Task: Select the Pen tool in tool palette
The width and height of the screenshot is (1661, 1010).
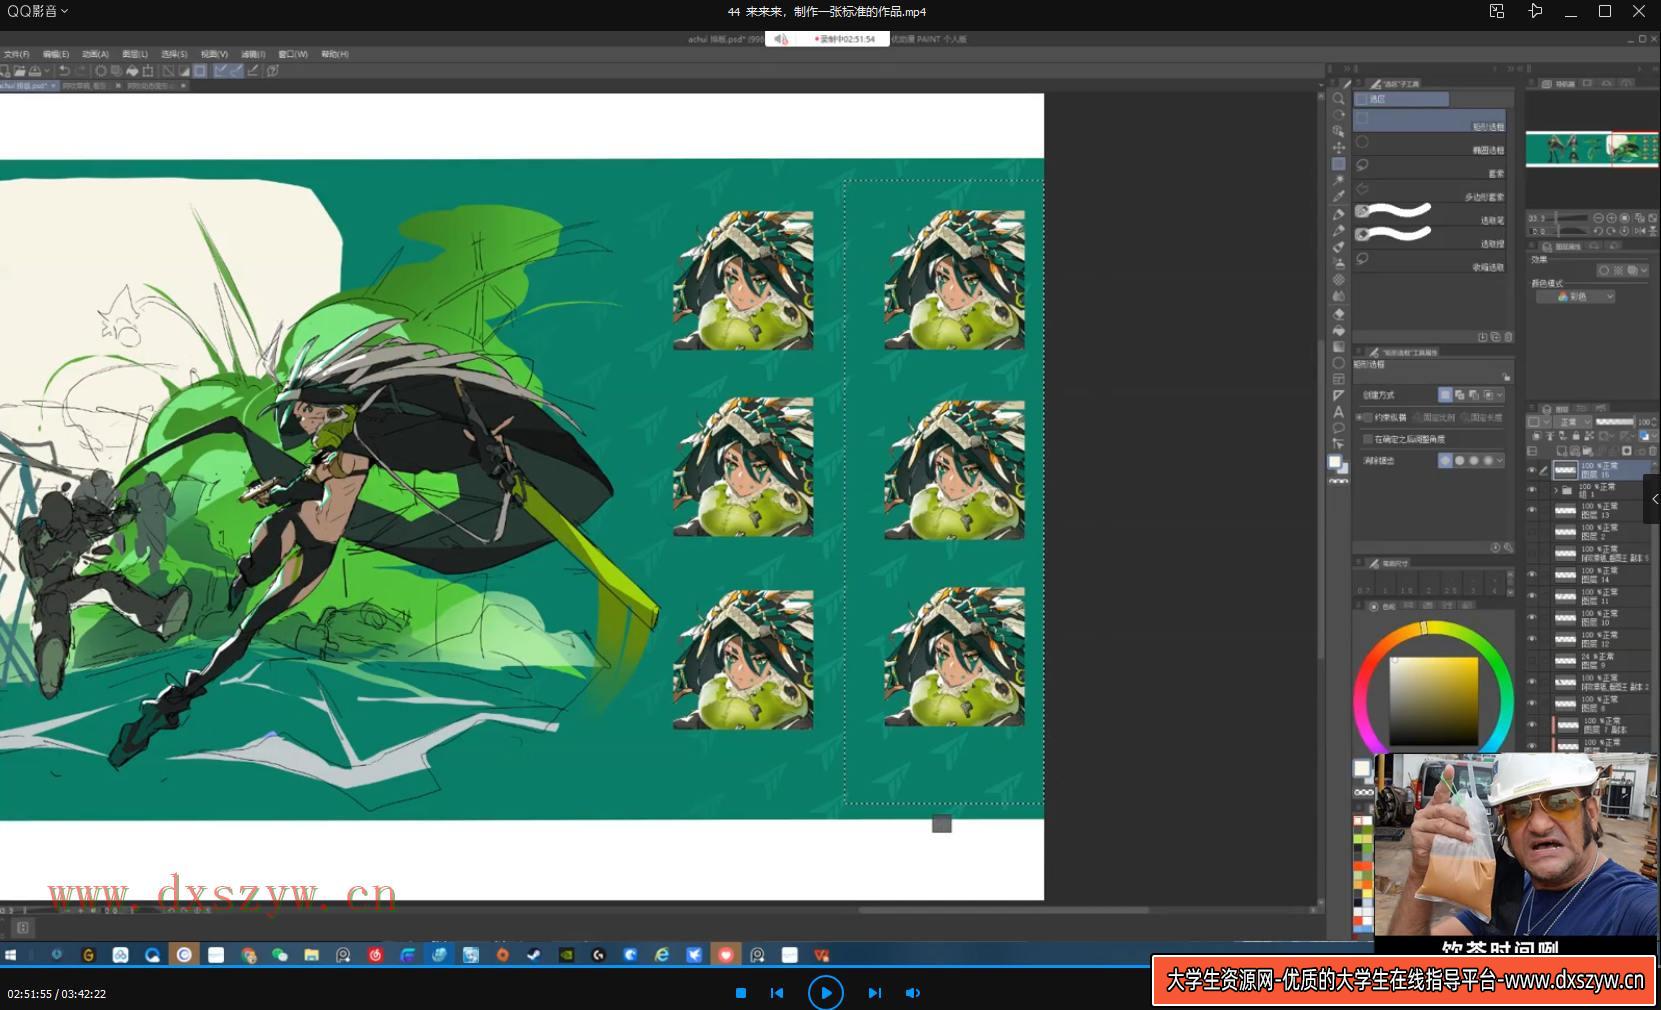Action: pyautogui.click(x=1338, y=214)
